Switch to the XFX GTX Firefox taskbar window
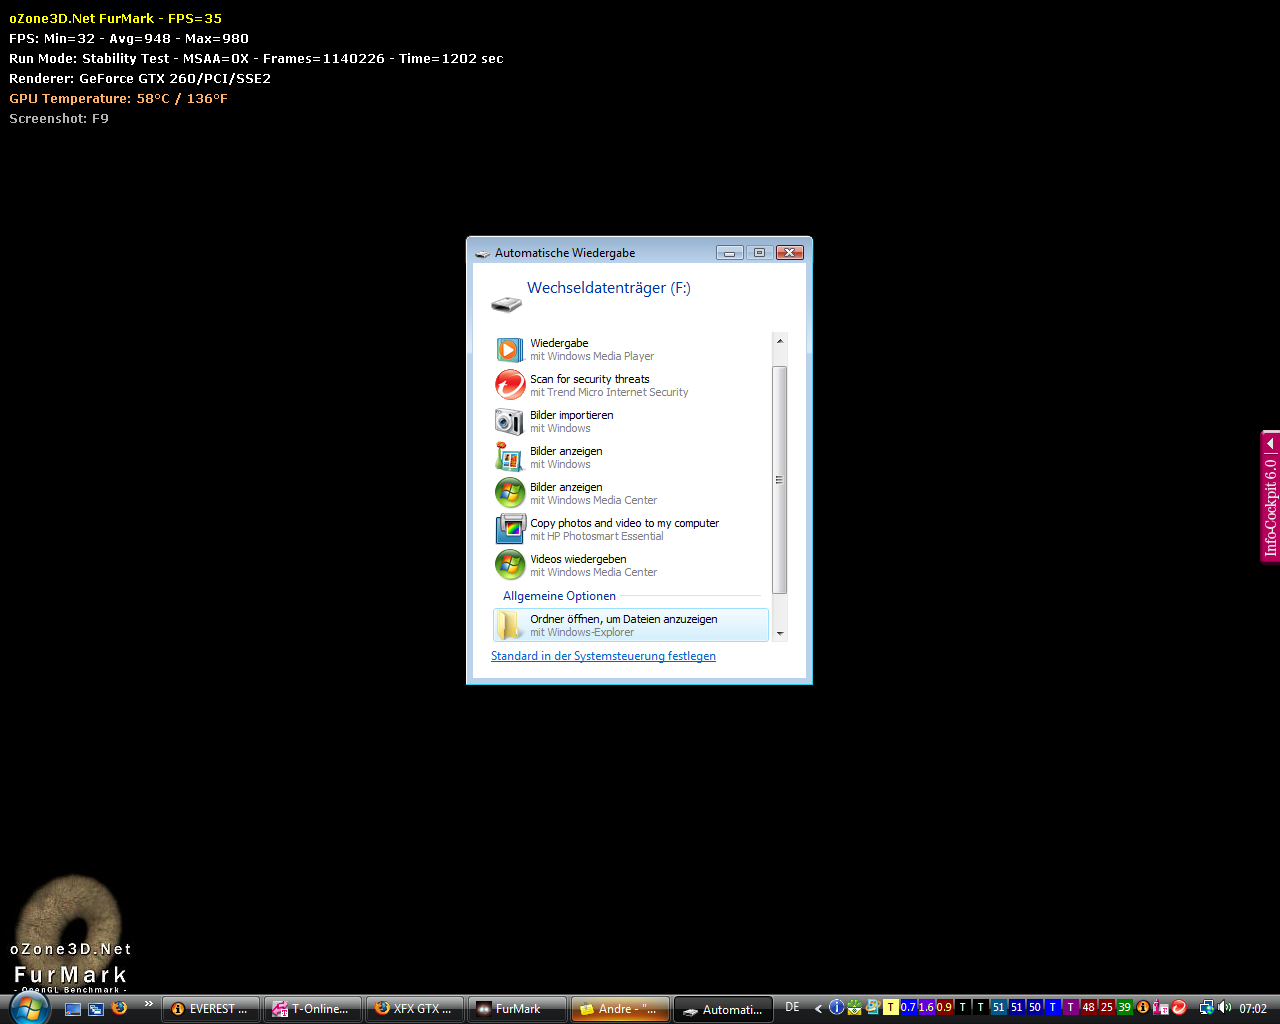This screenshot has height=1024, width=1280. click(x=414, y=1009)
